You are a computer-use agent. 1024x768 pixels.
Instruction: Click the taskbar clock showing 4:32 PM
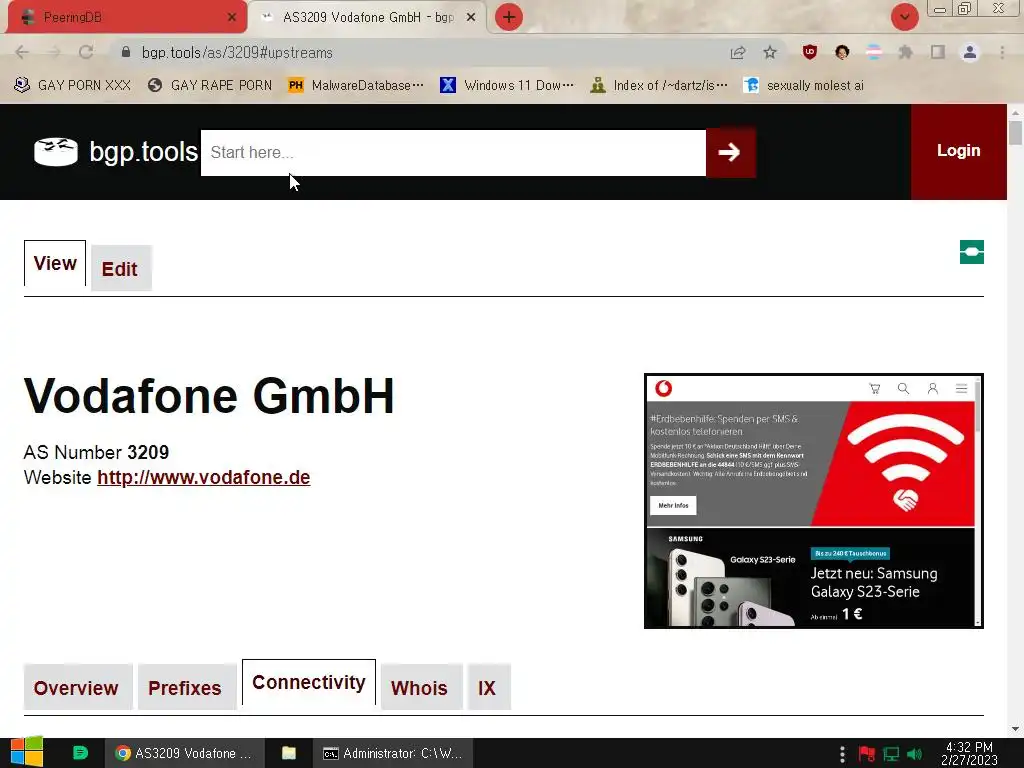[969, 753]
